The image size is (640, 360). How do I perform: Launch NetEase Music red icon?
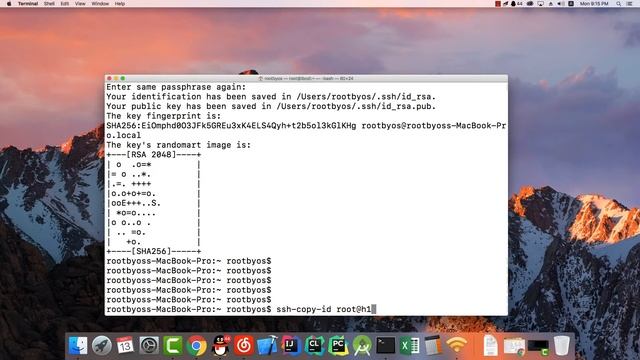(x=244, y=346)
